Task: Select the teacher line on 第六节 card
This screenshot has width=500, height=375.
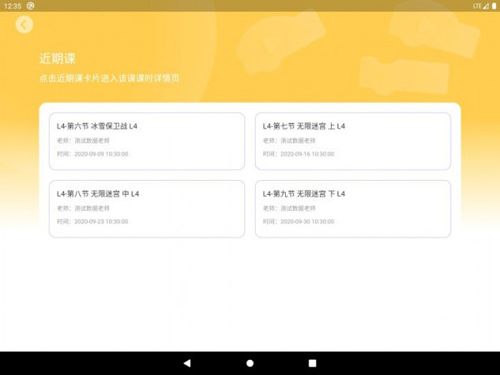Action: coord(83,141)
